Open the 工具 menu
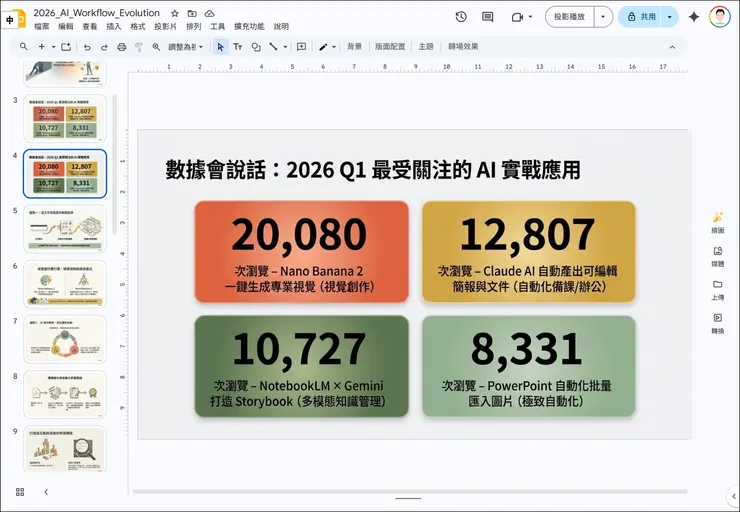Image resolution: width=740 pixels, height=512 pixels. click(x=218, y=26)
